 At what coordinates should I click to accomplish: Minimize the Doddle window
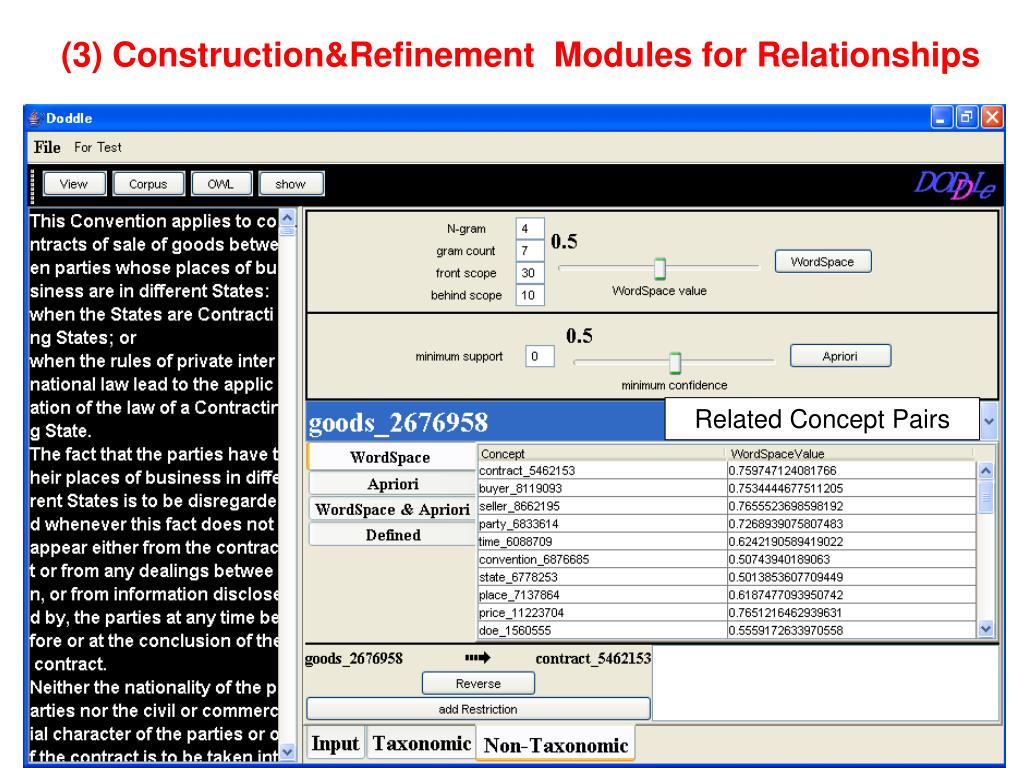pyautogui.click(x=941, y=118)
